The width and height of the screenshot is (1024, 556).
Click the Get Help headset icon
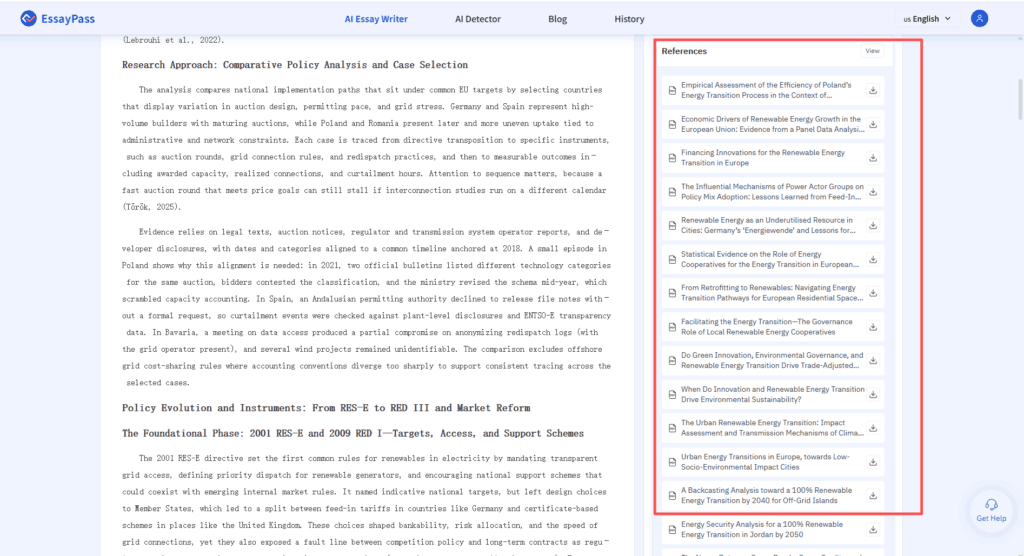(990, 504)
